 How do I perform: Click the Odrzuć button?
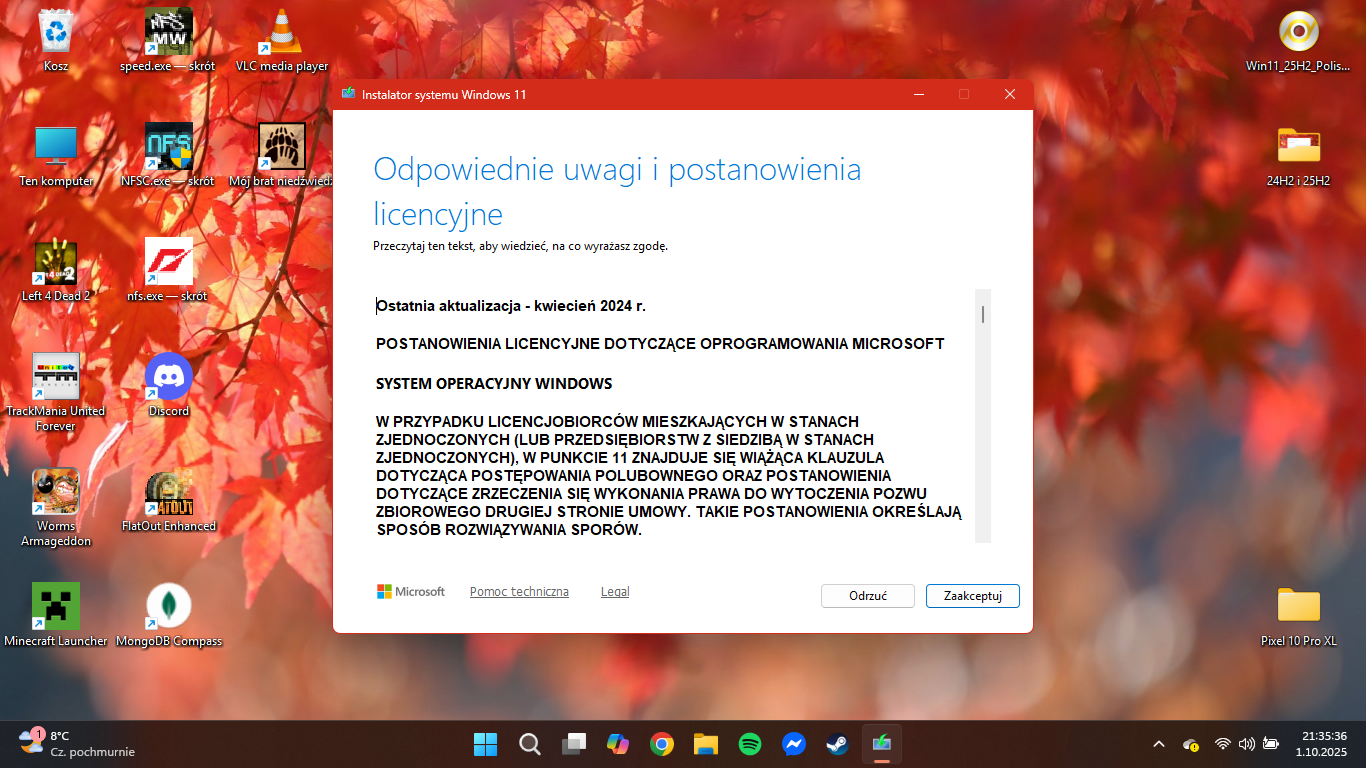(x=867, y=596)
